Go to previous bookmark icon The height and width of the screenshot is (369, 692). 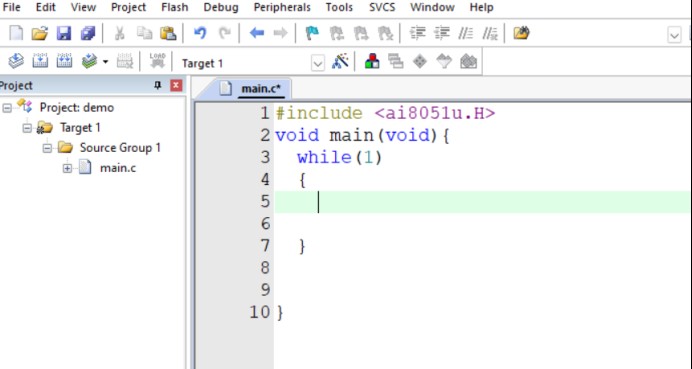click(x=337, y=33)
